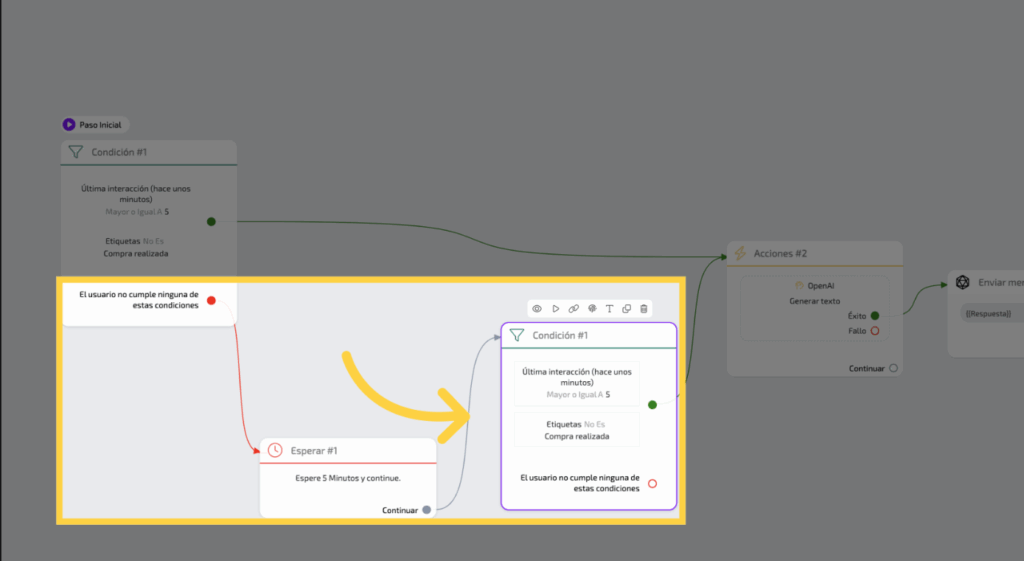This screenshot has width=1024, height=561.
Task: Select the Espere 5 Minutos text
Action: point(348,478)
